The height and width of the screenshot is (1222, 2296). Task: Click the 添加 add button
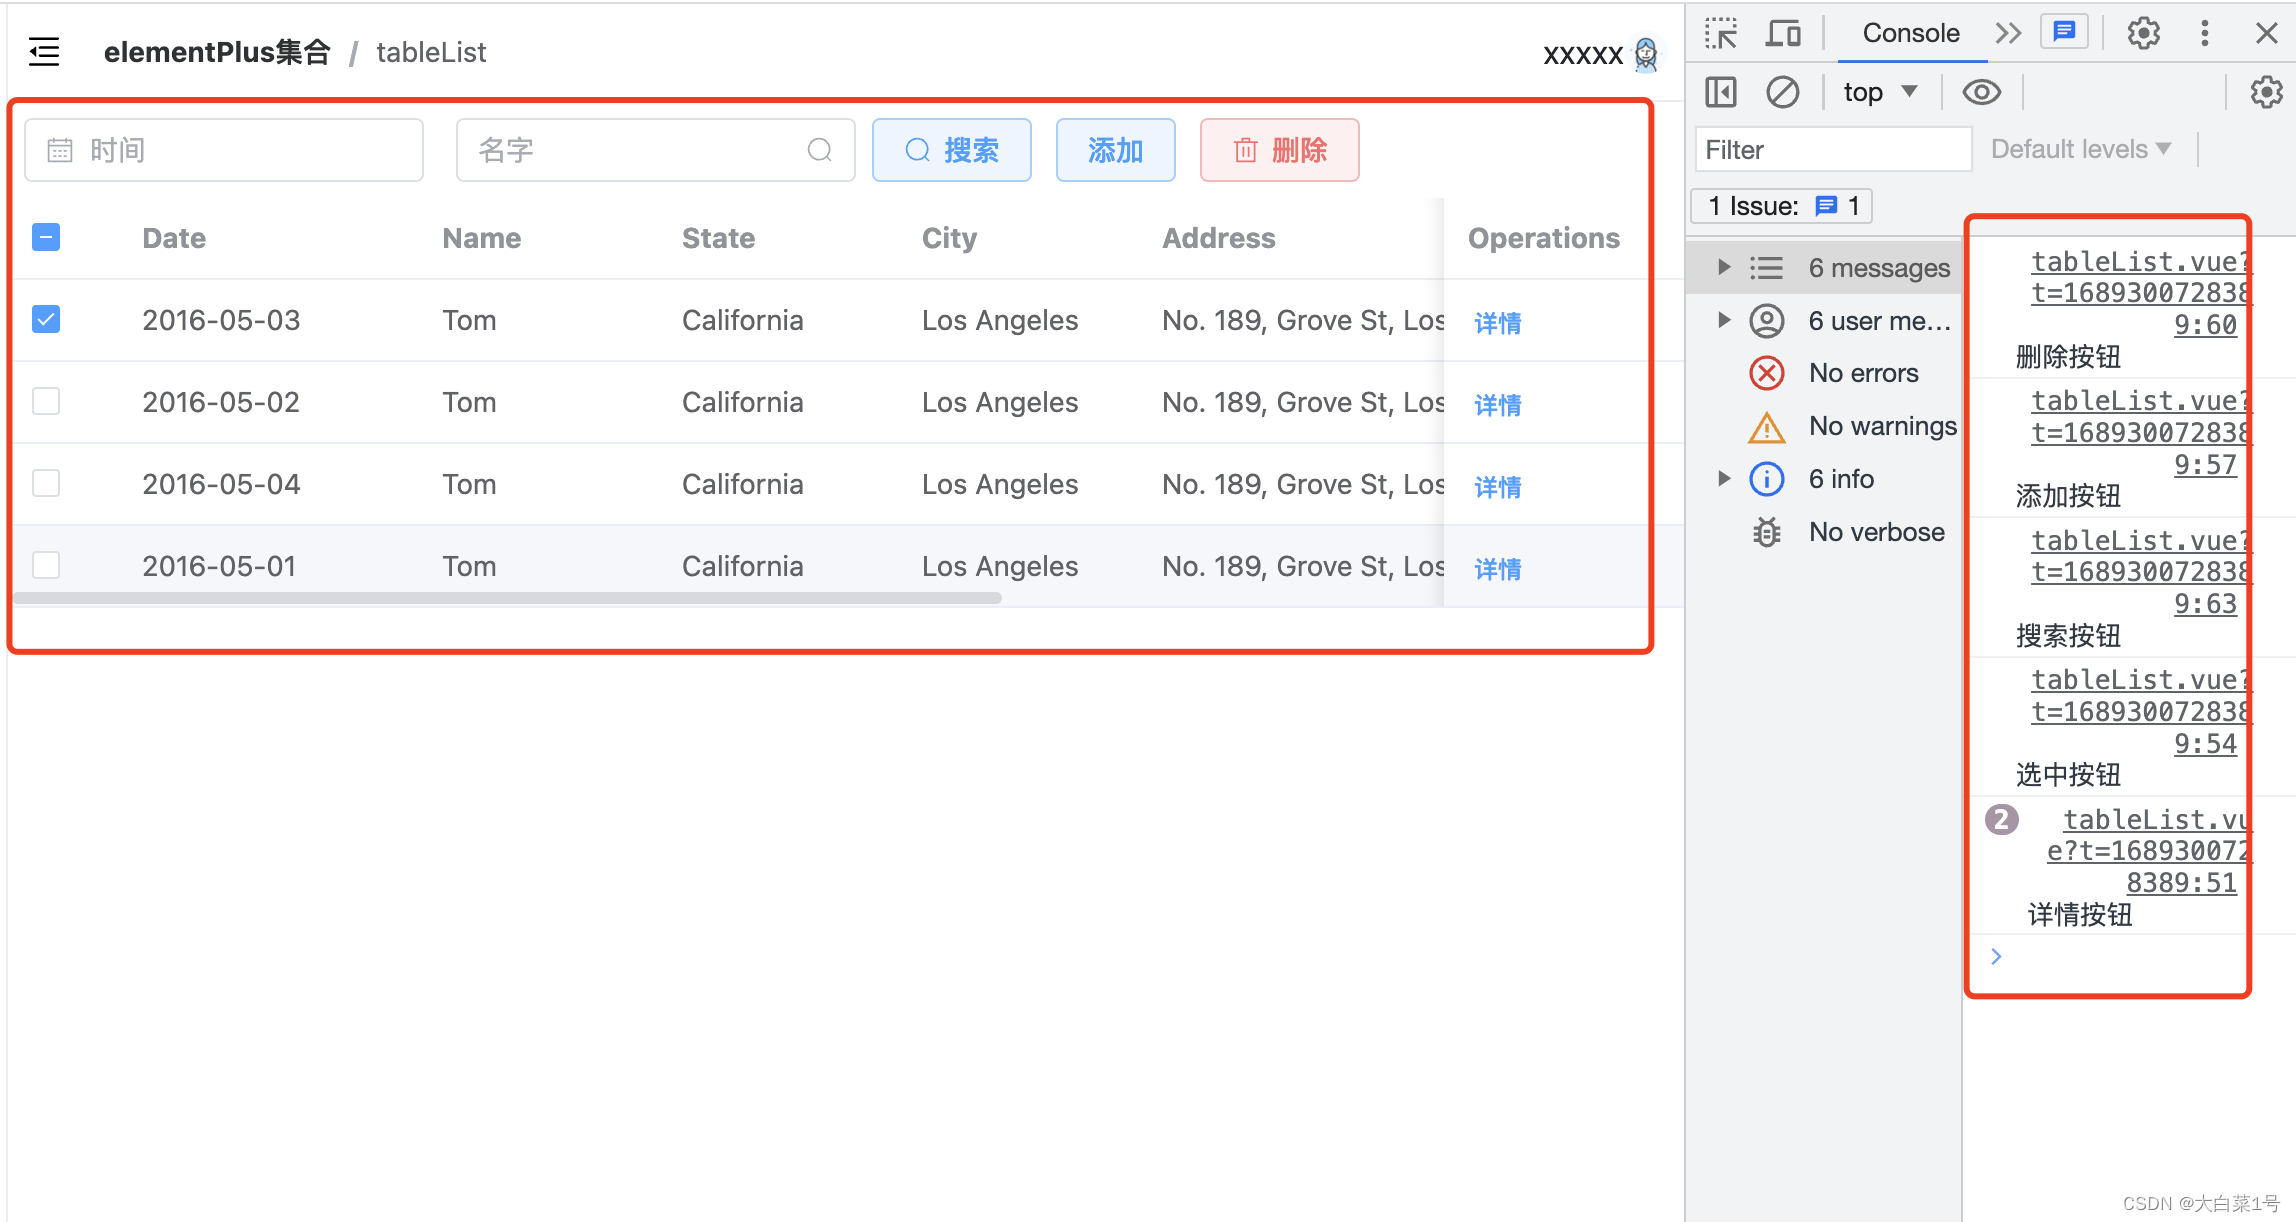[x=1116, y=150]
